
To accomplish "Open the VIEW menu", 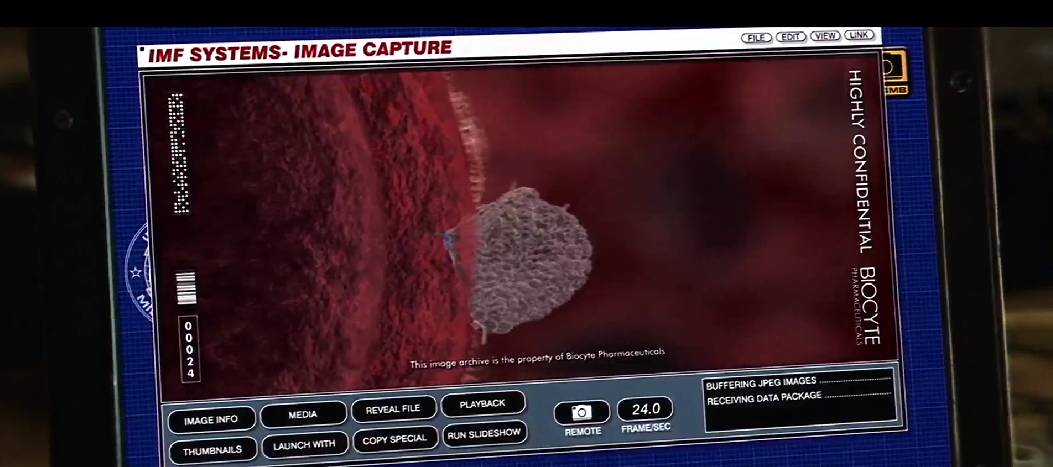I will pyautogui.click(x=825, y=36).
